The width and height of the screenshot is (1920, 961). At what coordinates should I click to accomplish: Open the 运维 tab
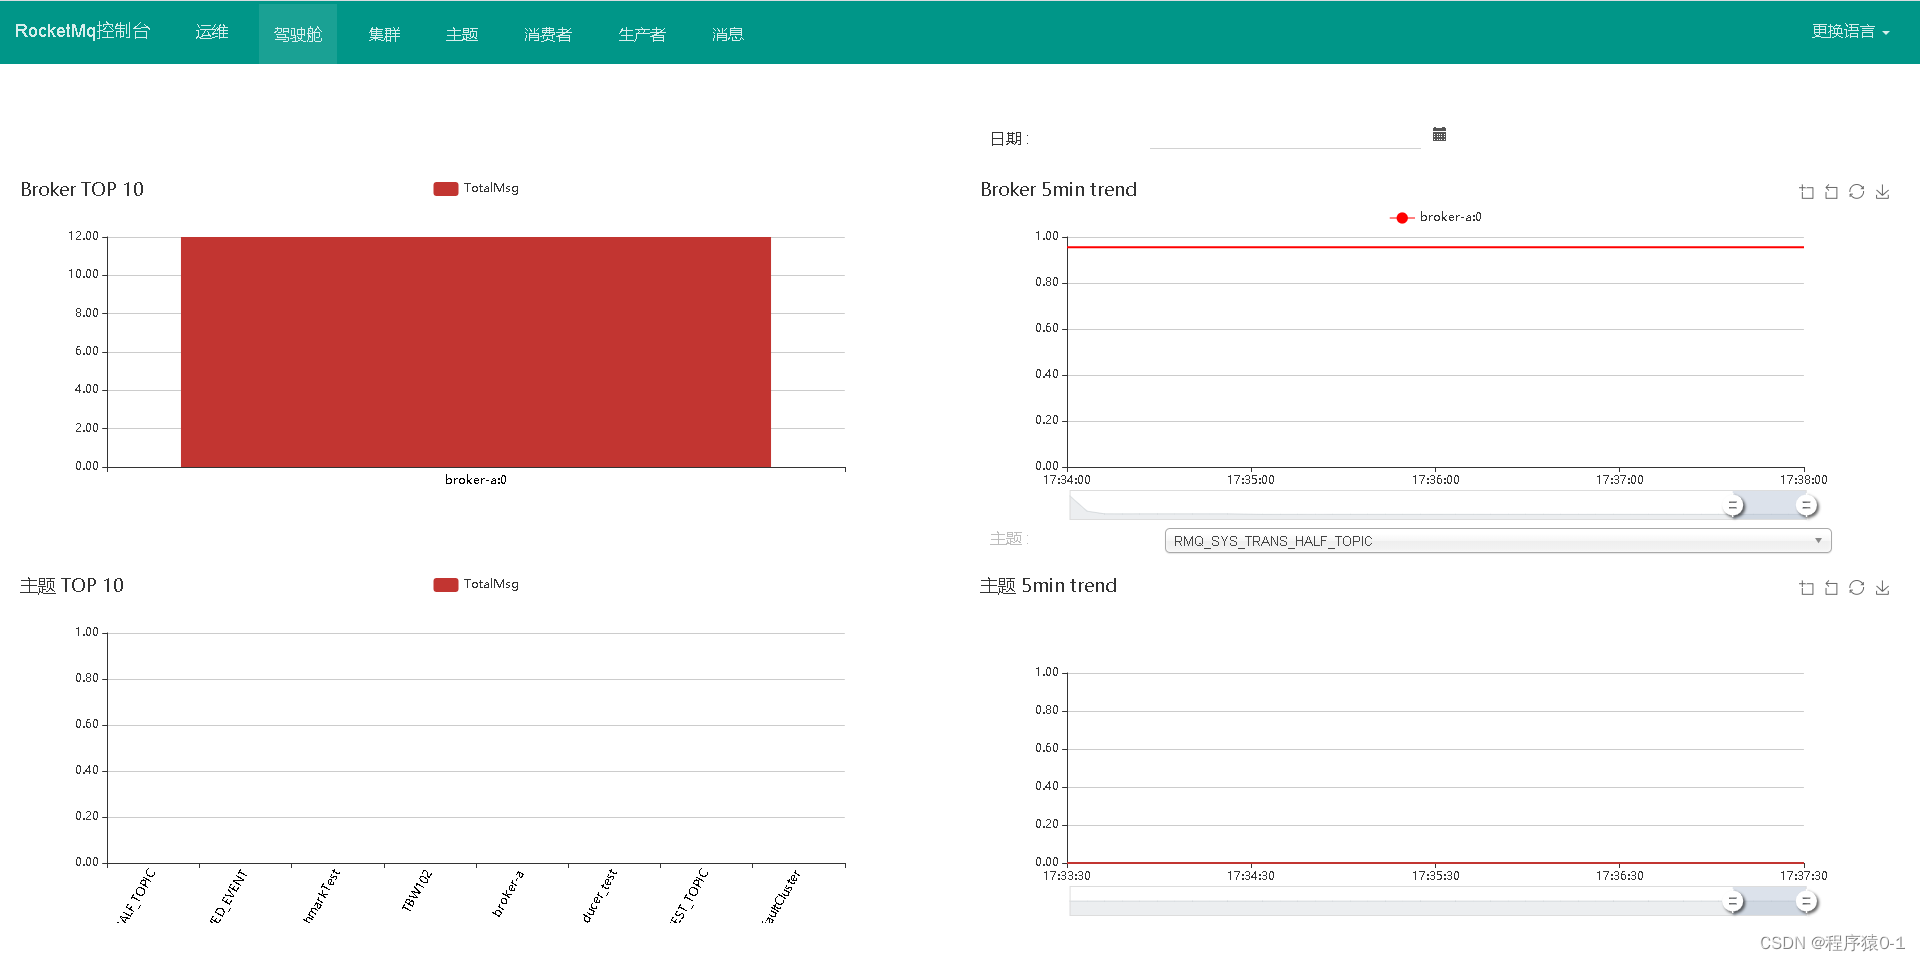tap(212, 32)
